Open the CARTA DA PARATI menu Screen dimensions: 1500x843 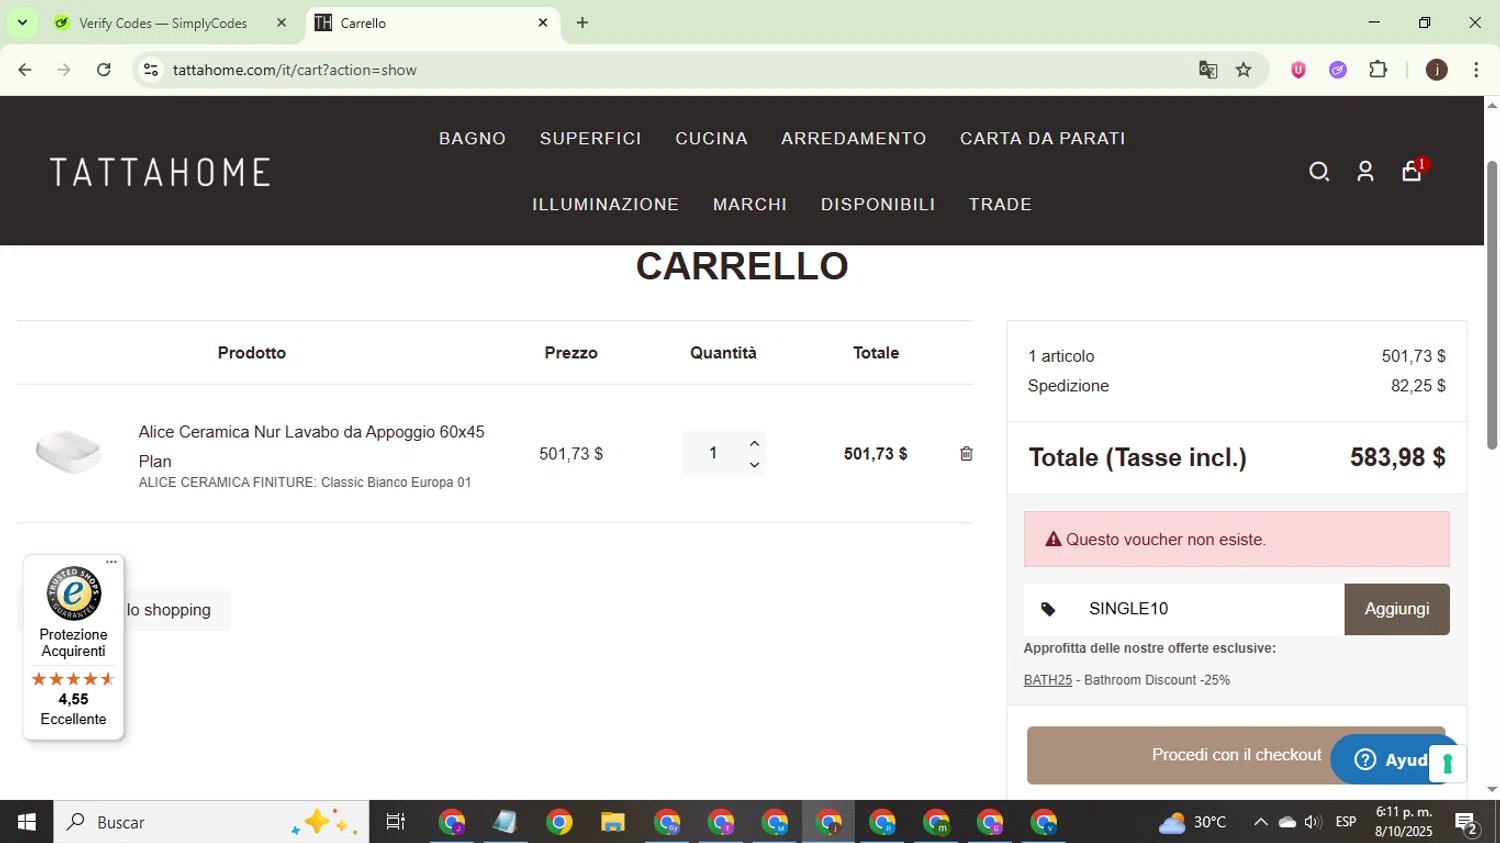pos(1043,139)
